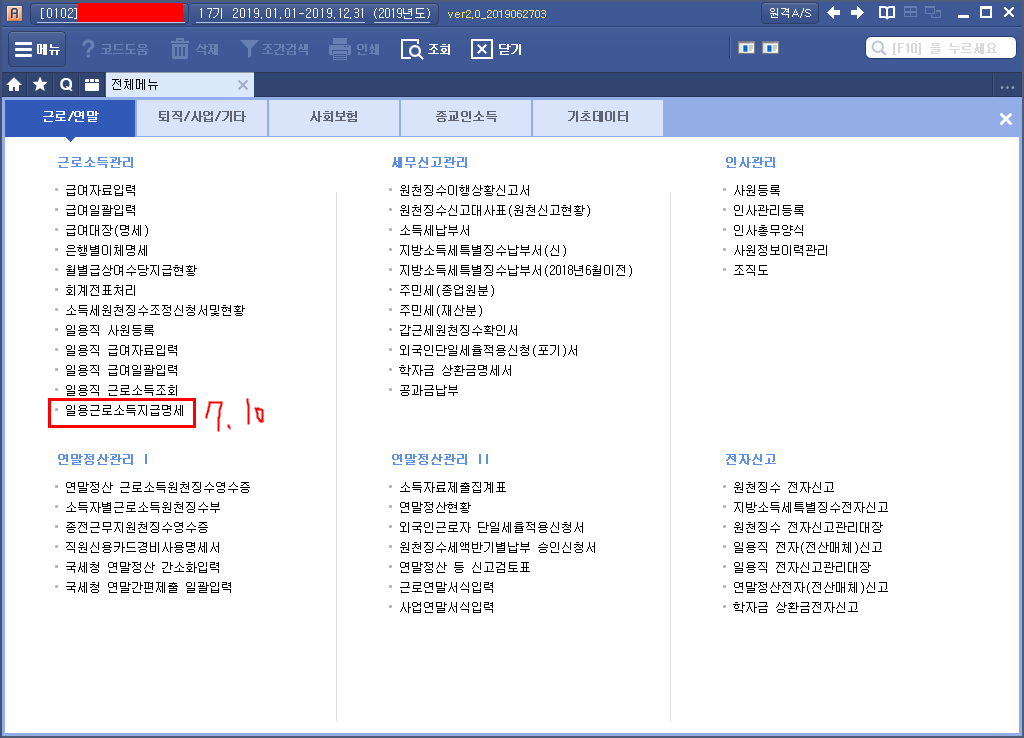1024x738 pixels.
Task: Open 급여자료입력 menu item
Action: point(101,190)
